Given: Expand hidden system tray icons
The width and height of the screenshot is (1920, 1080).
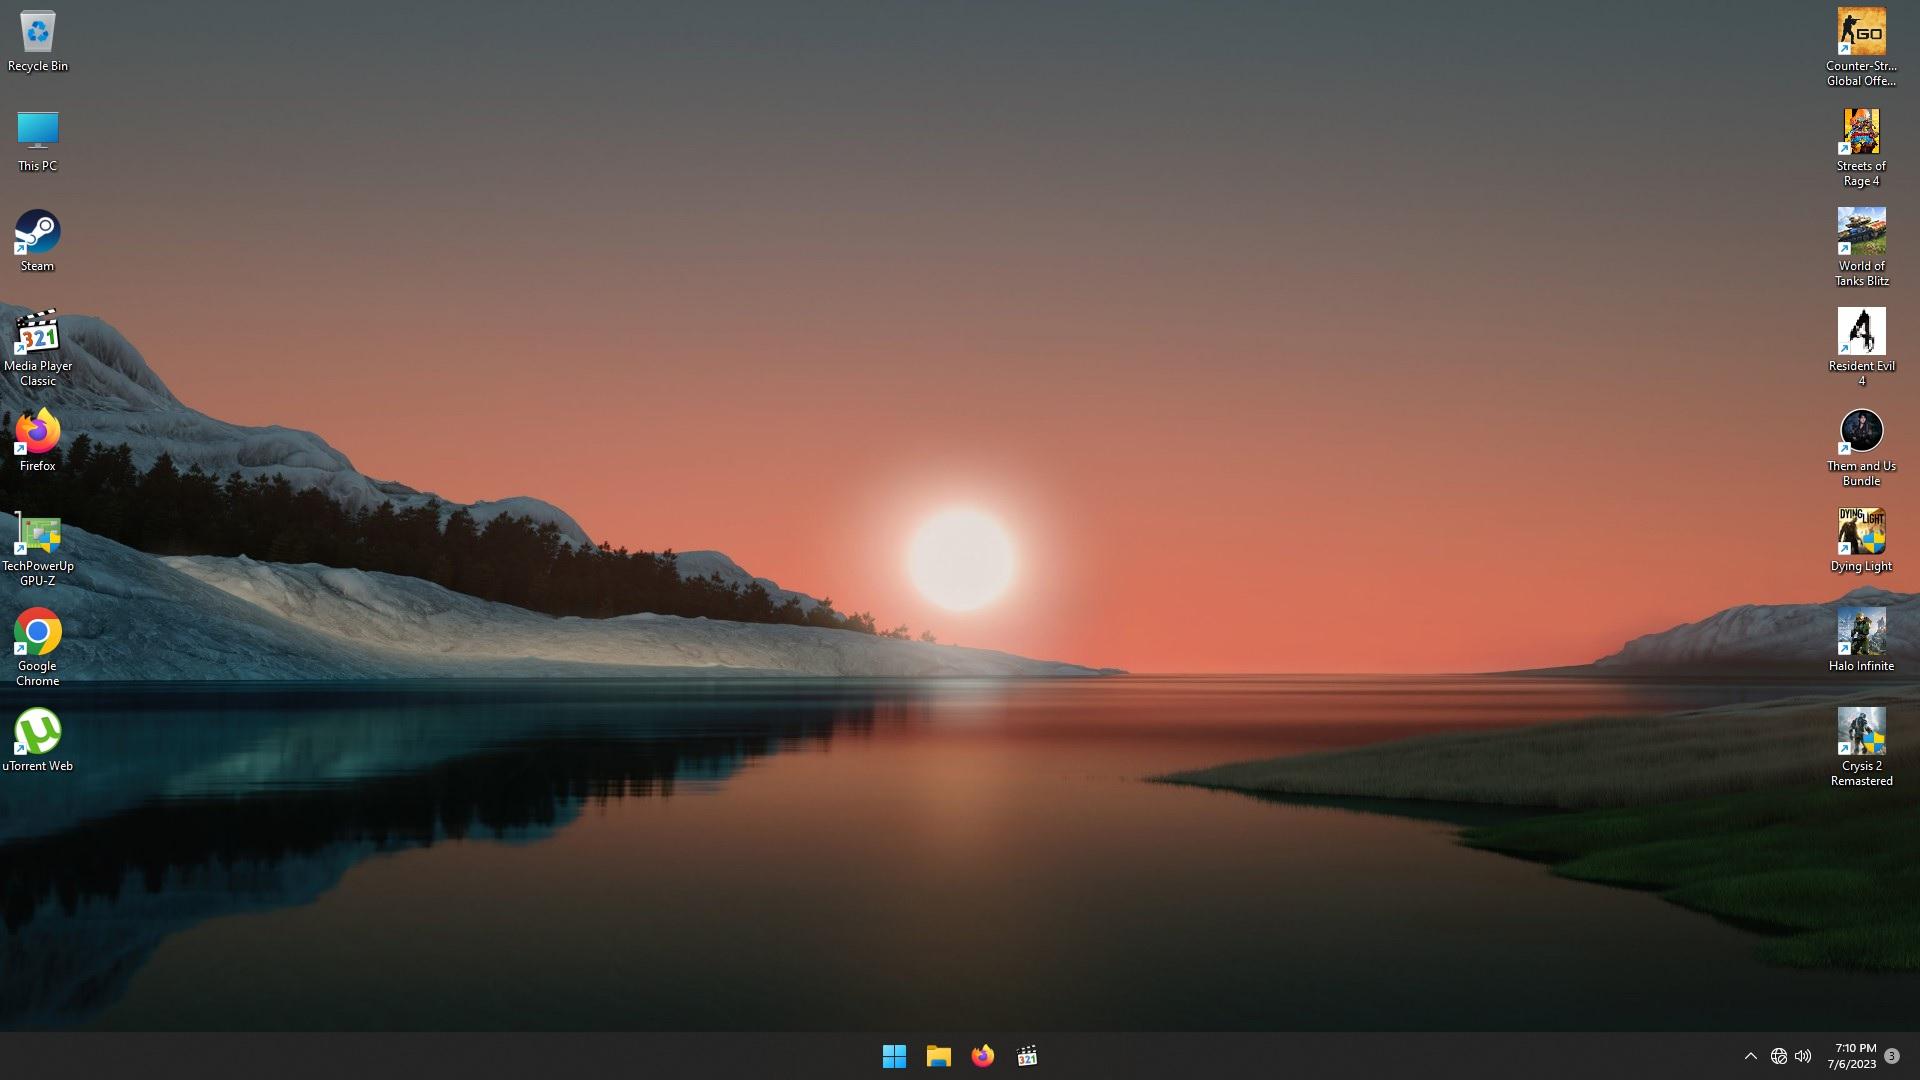Looking at the screenshot, I should [1751, 1055].
